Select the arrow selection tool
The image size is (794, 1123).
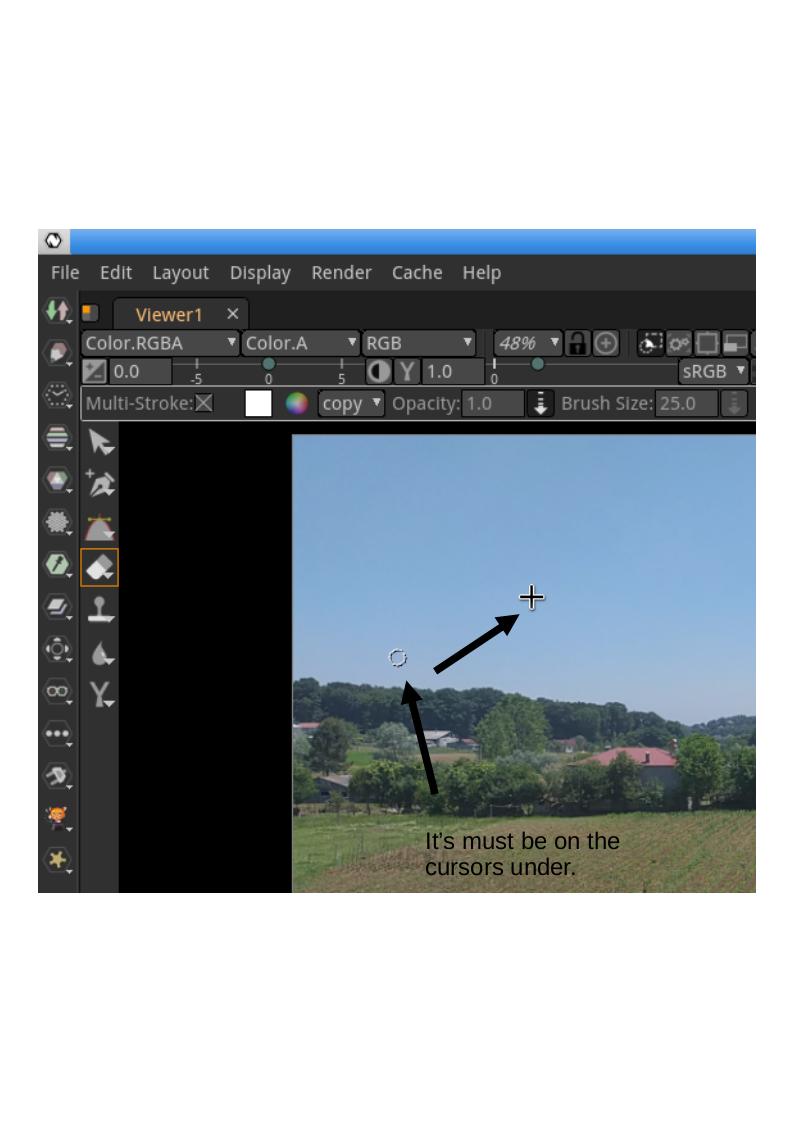pyautogui.click(x=100, y=442)
